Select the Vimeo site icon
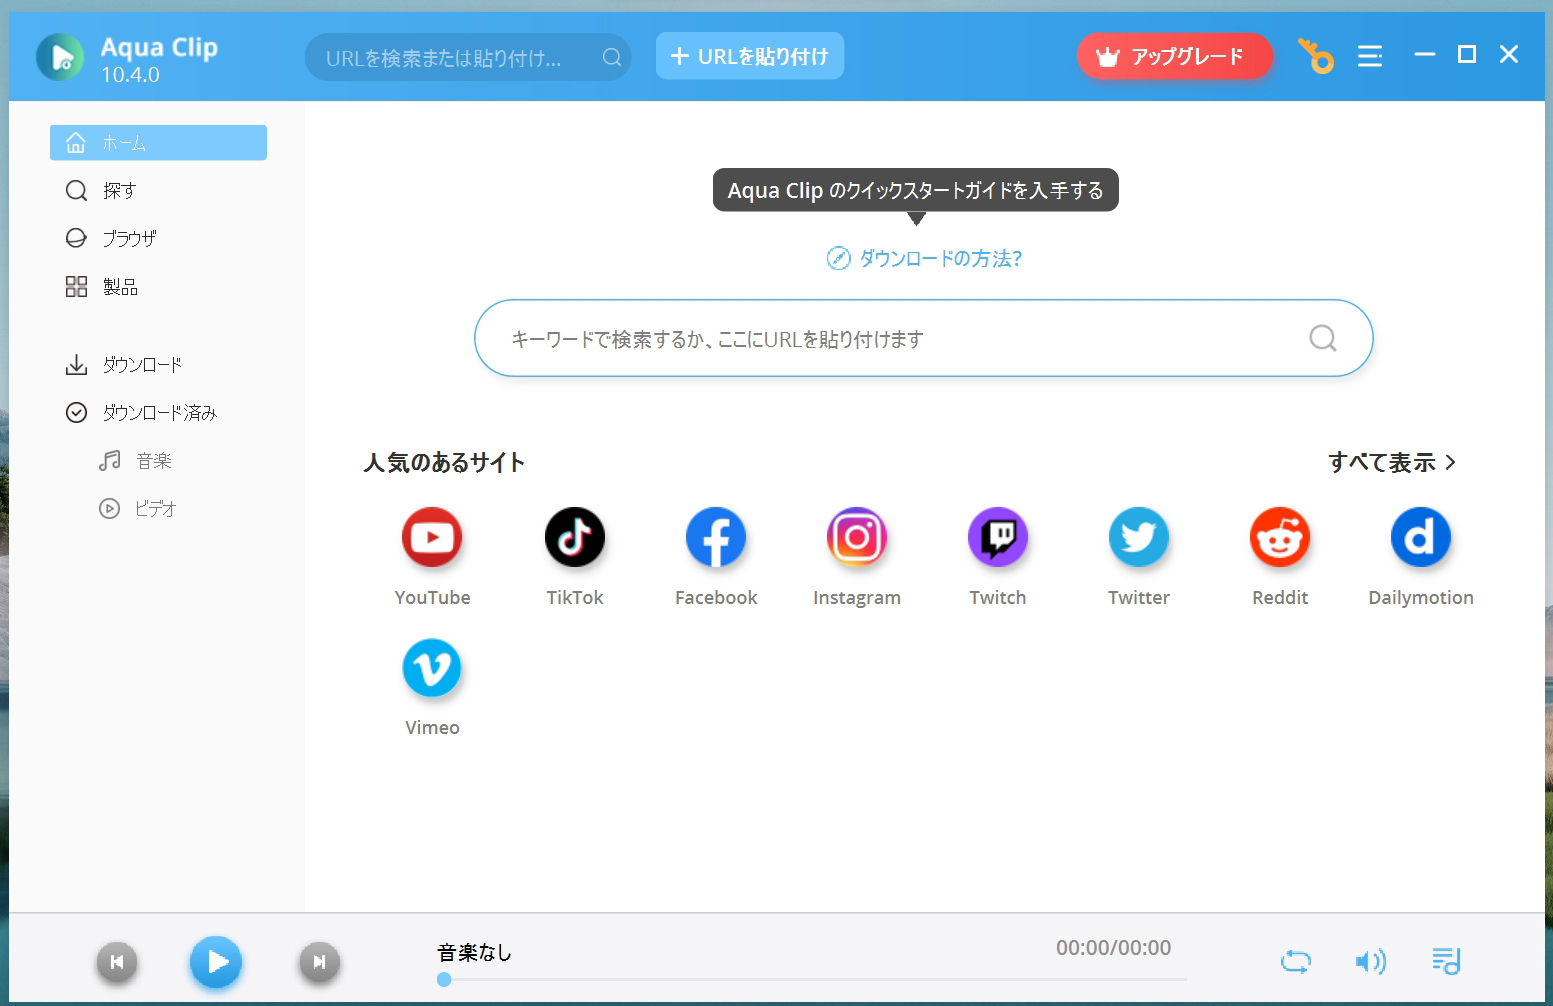Screen dimensions: 1553x1006 (432, 667)
